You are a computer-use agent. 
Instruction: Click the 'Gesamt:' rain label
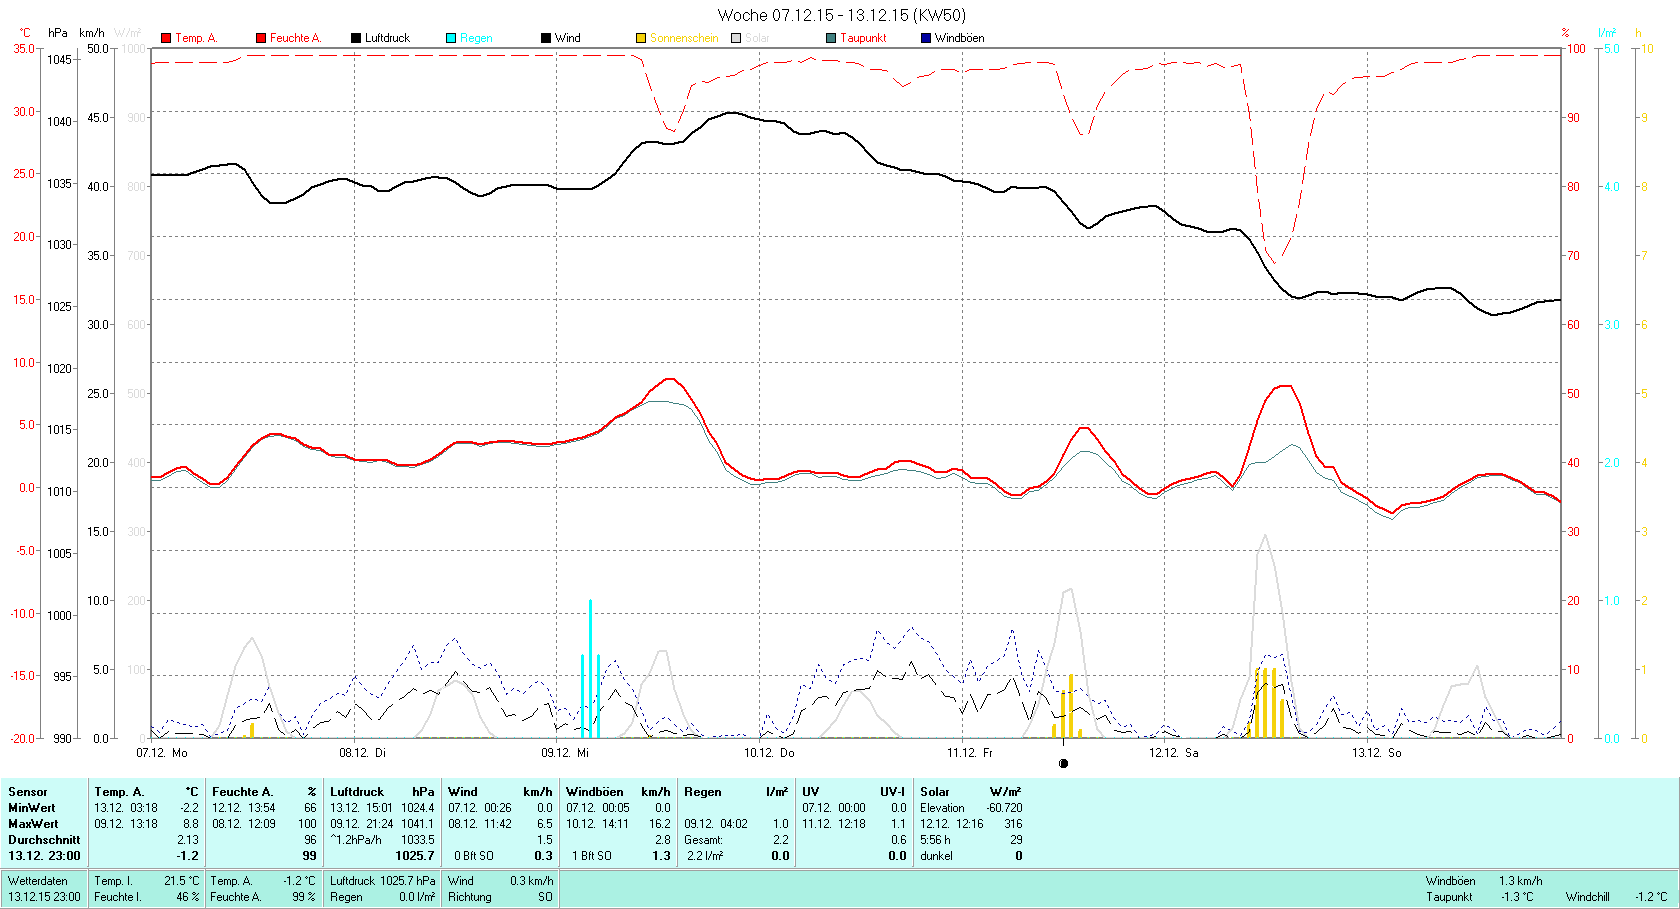(x=704, y=840)
